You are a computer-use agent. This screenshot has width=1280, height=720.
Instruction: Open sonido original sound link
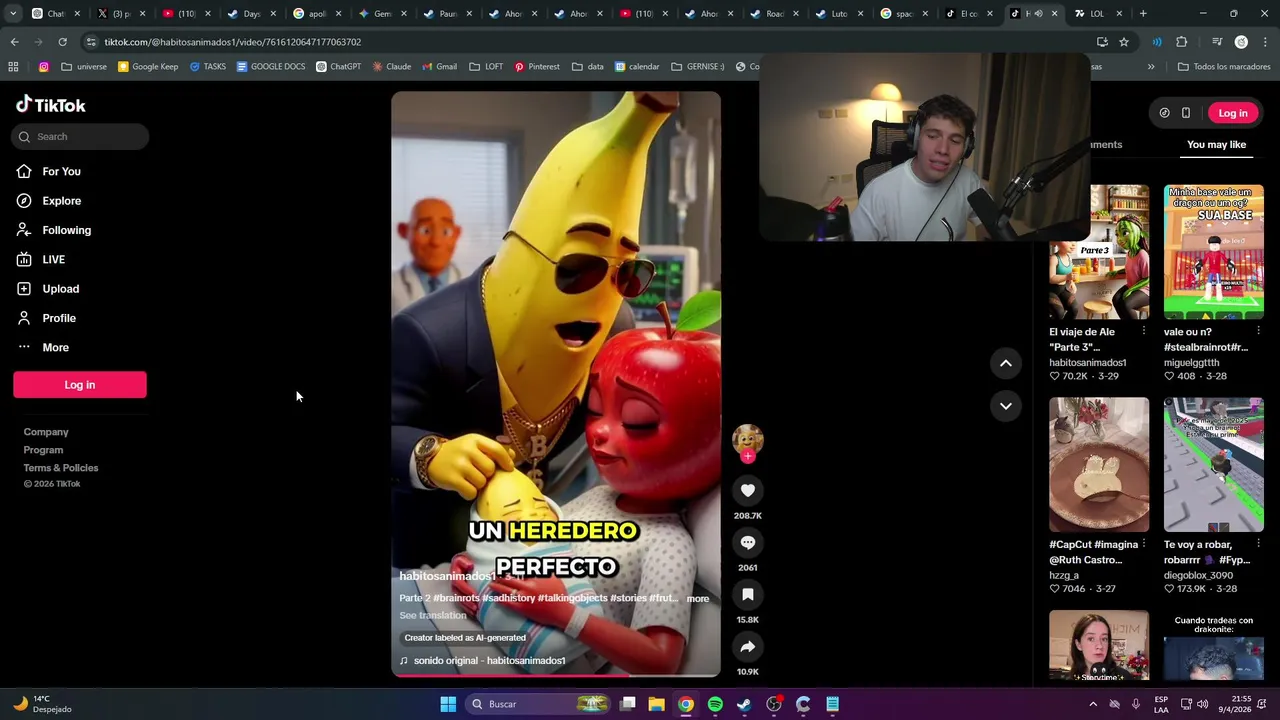pos(483,661)
